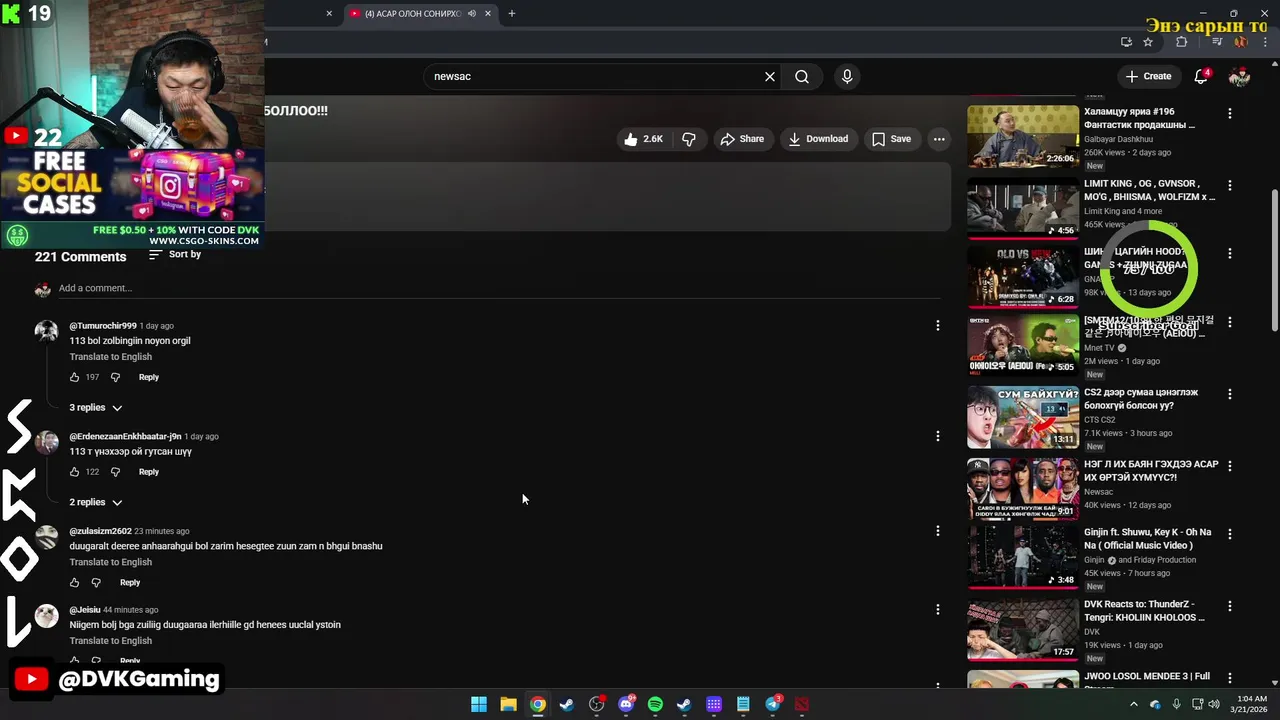Click the search magnifier button
The height and width of the screenshot is (720, 1280).
pyautogui.click(x=802, y=76)
